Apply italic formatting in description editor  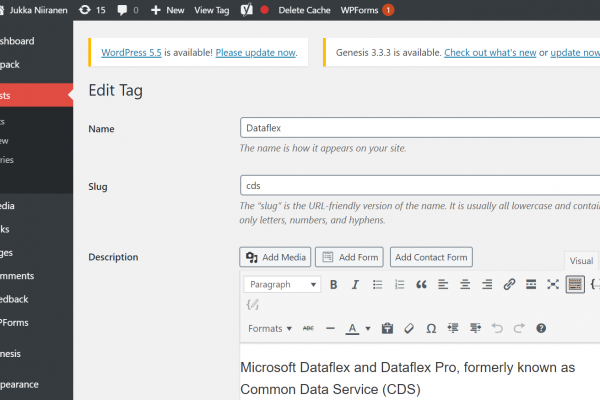click(x=355, y=284)
